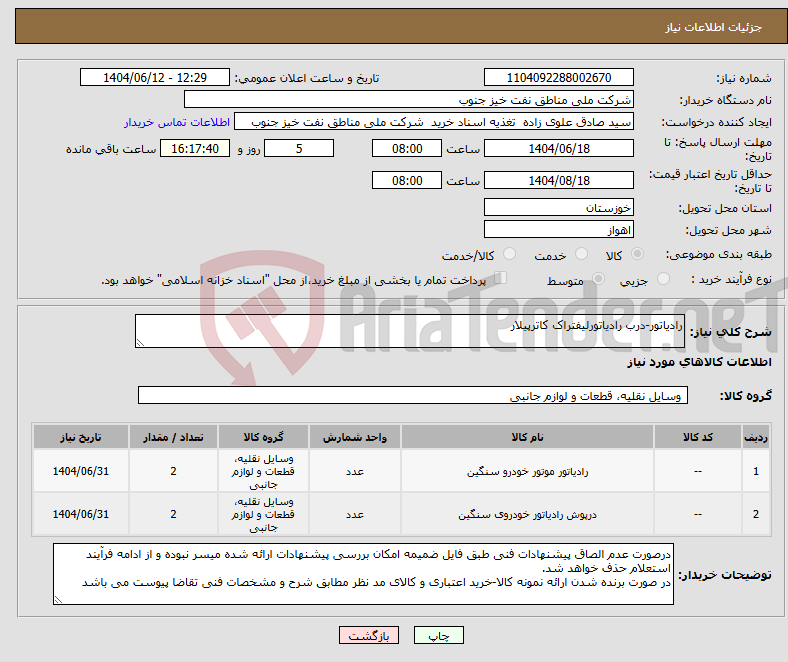
Task: Click buyer notes textarea
Action: click(x=363, y=574)
